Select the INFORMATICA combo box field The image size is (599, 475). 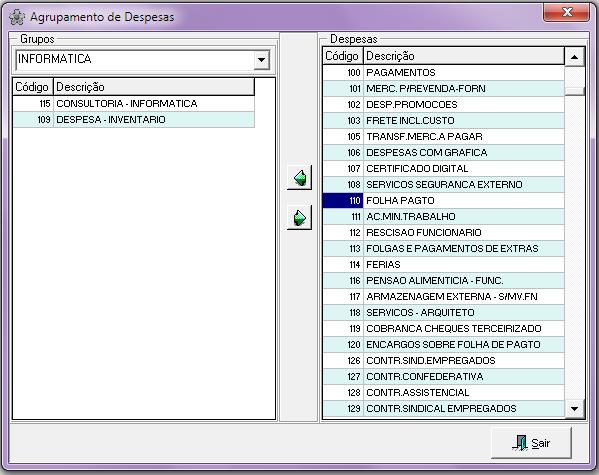click(142, 60)
